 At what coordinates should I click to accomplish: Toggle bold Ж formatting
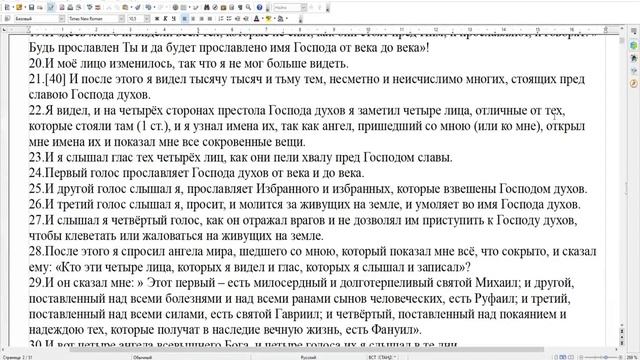click(157, 18)
